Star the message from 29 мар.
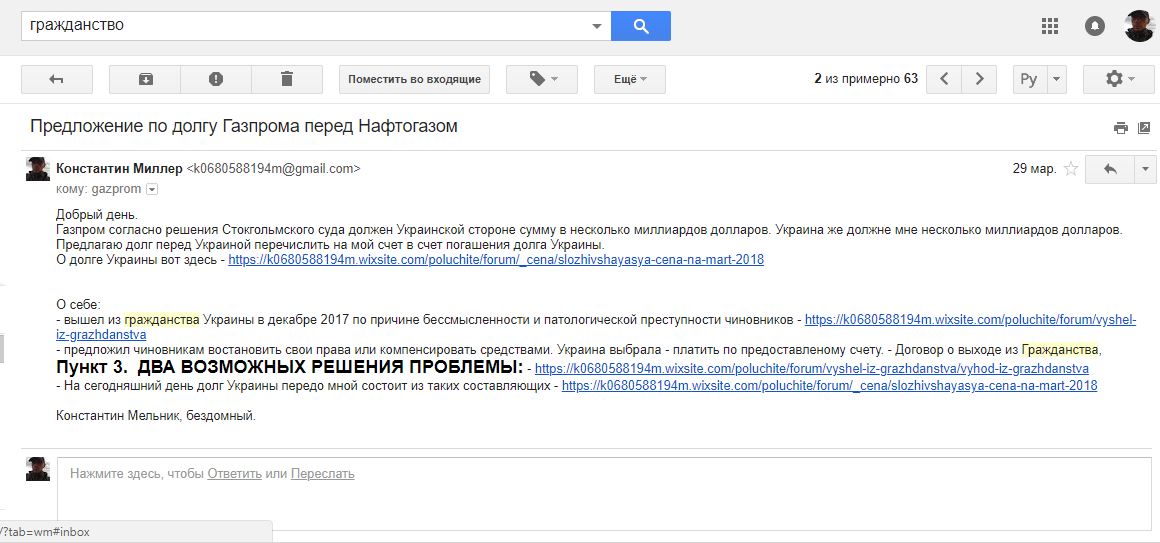The height and width of the screenshot is (543, 1160). (1071, 169)
